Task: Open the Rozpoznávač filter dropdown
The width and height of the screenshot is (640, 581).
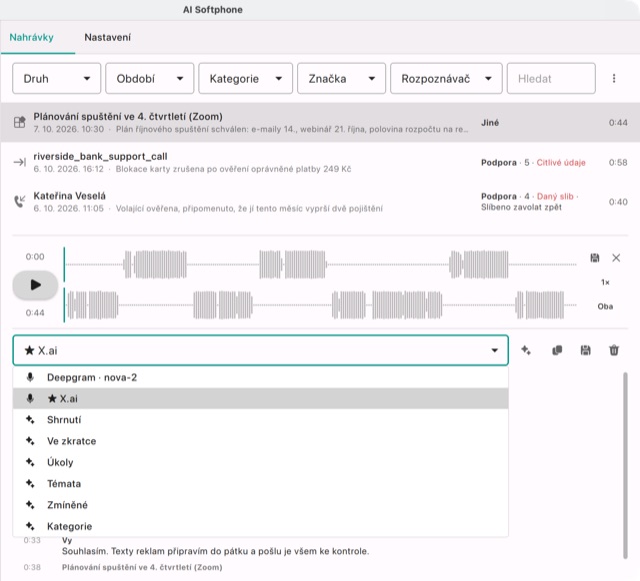Action: [446, 78]
